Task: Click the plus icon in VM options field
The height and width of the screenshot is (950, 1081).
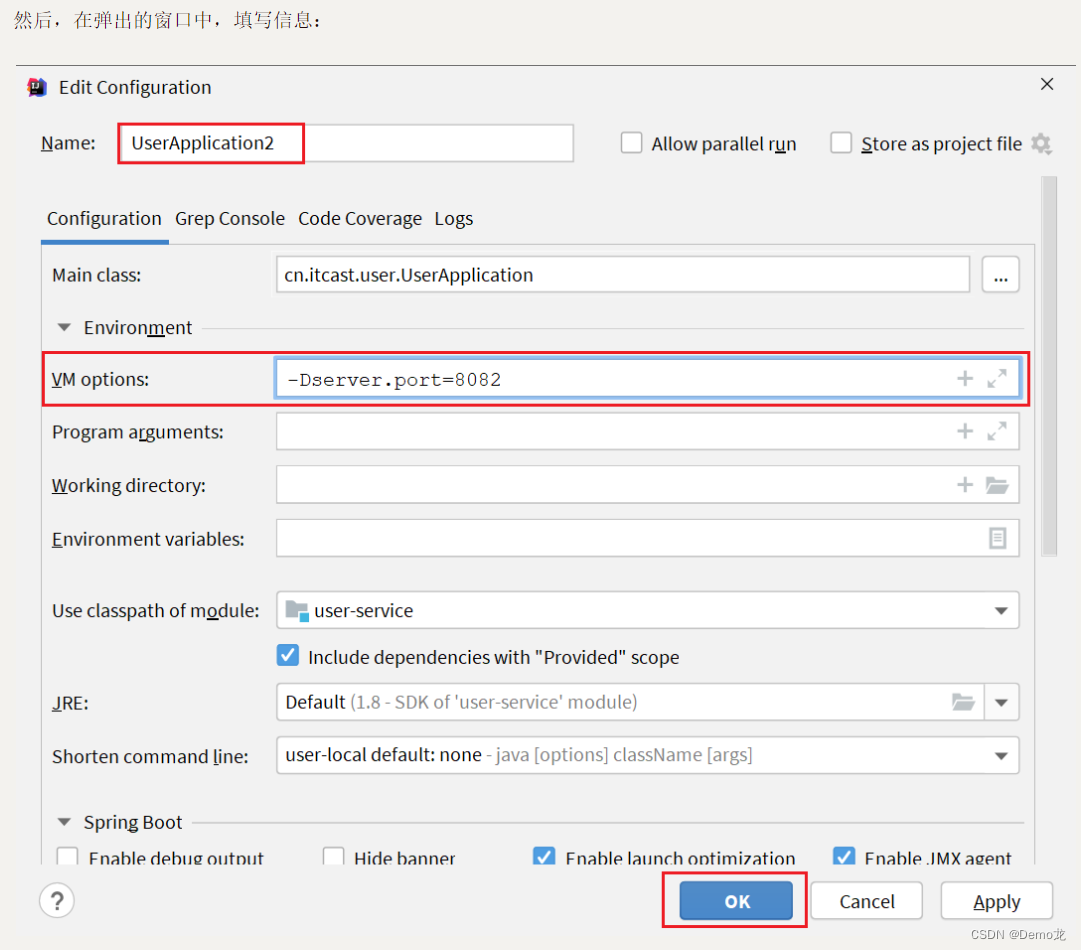Action: point(965,378)
